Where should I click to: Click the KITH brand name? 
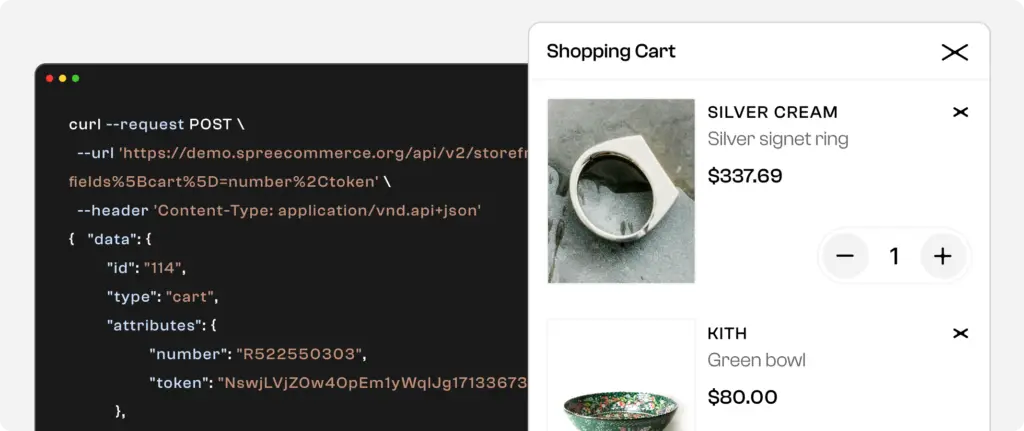click(727, 333)
